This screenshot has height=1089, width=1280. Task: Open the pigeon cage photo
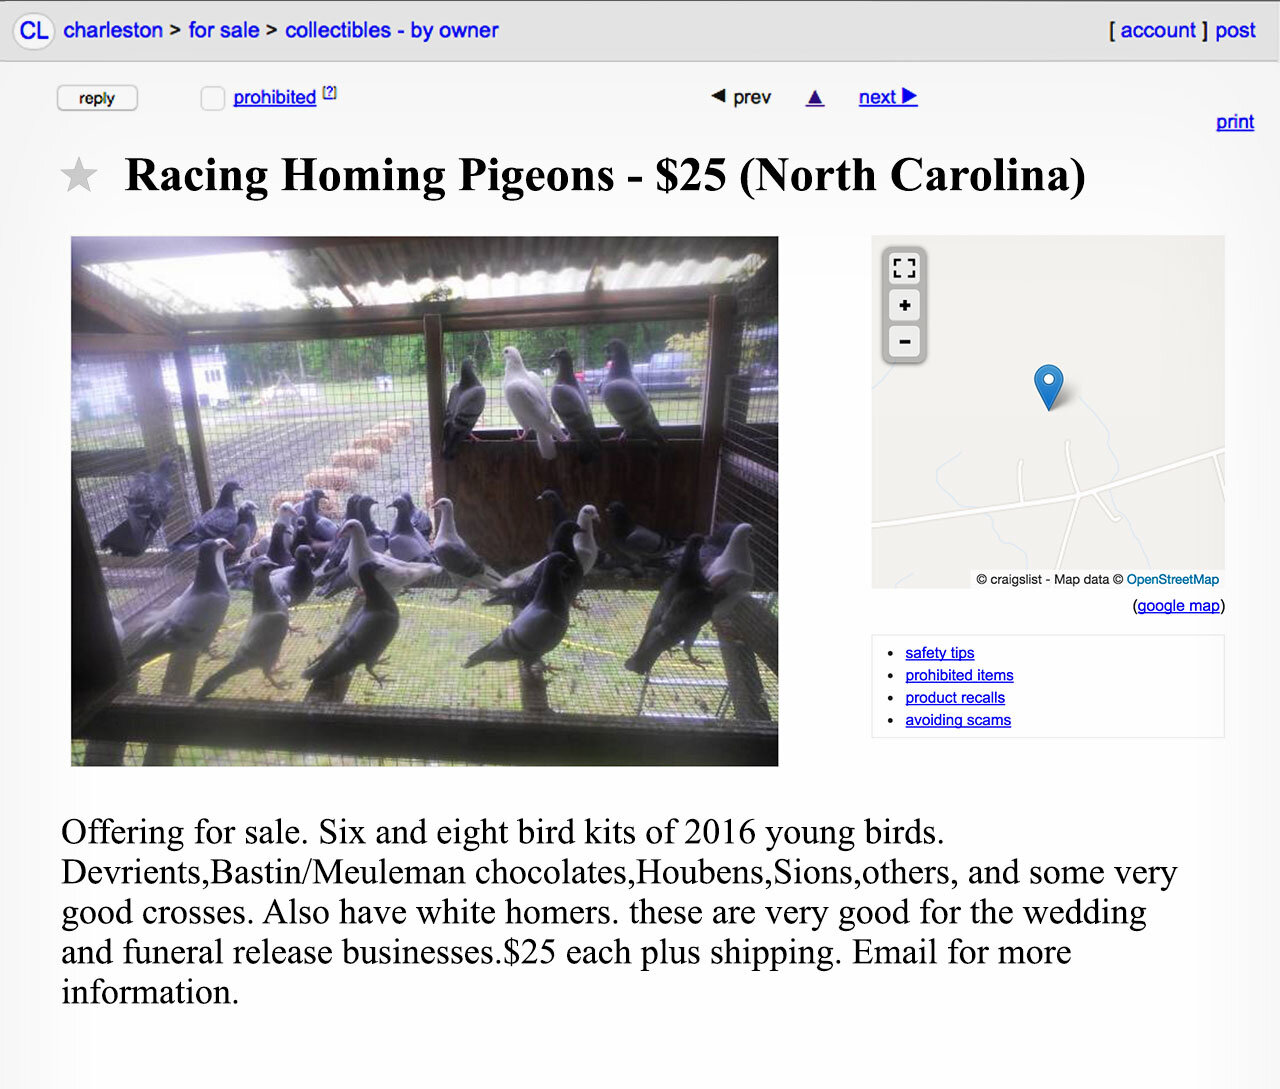coord(424,500)
